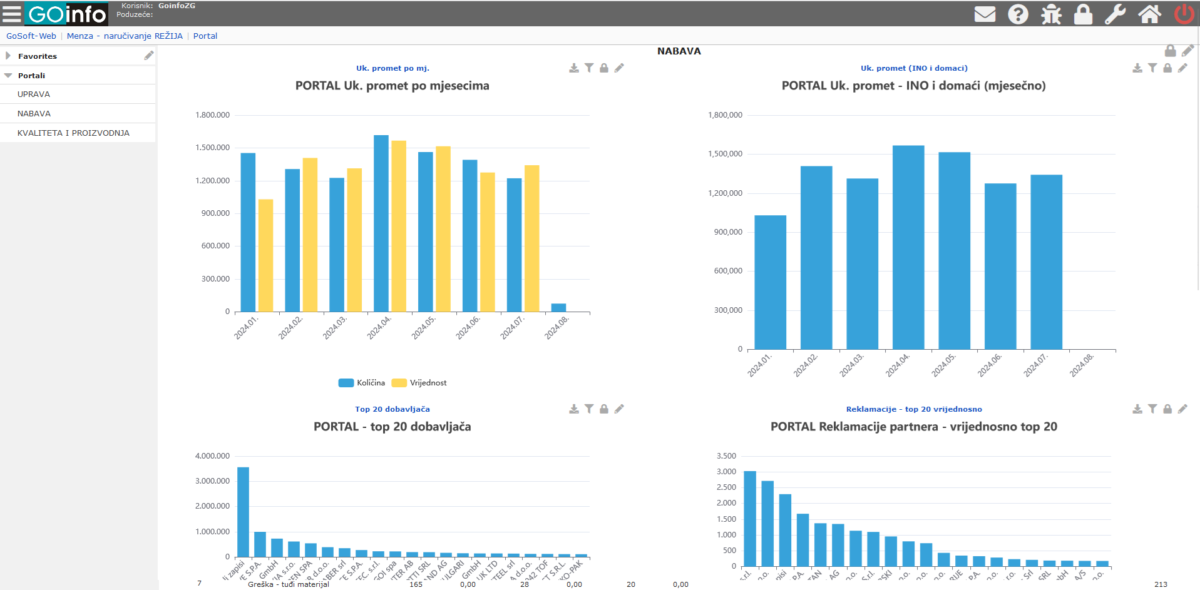Viewport: 1200px width, 590px height.
Task: Open help via question mark icon
Action: coord(1018,14)
